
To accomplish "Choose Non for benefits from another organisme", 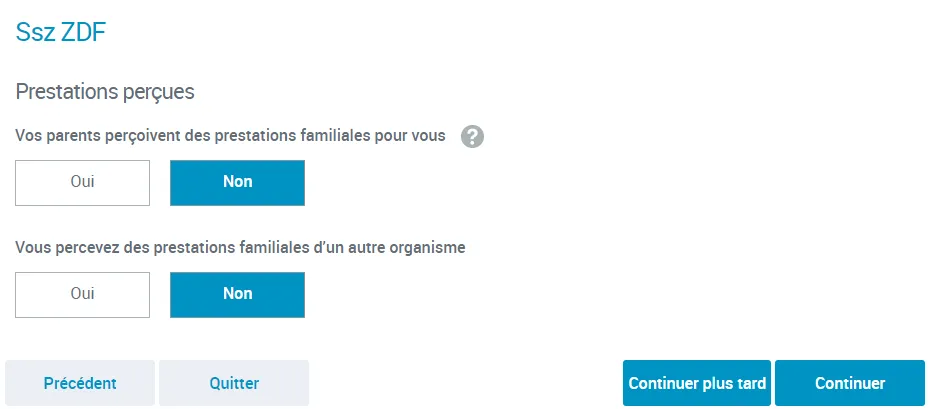I will pos(237,294).
